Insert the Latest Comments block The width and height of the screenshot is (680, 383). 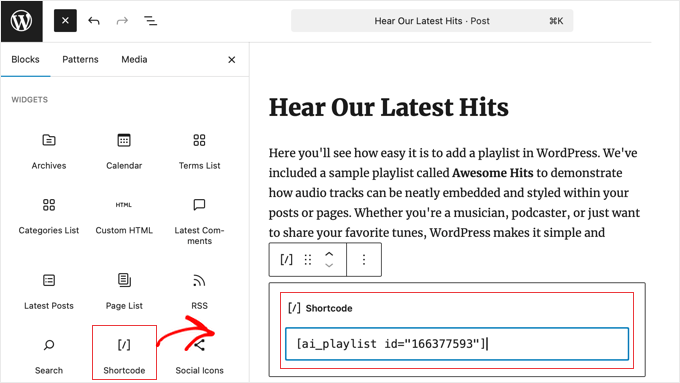click(199, 221)
